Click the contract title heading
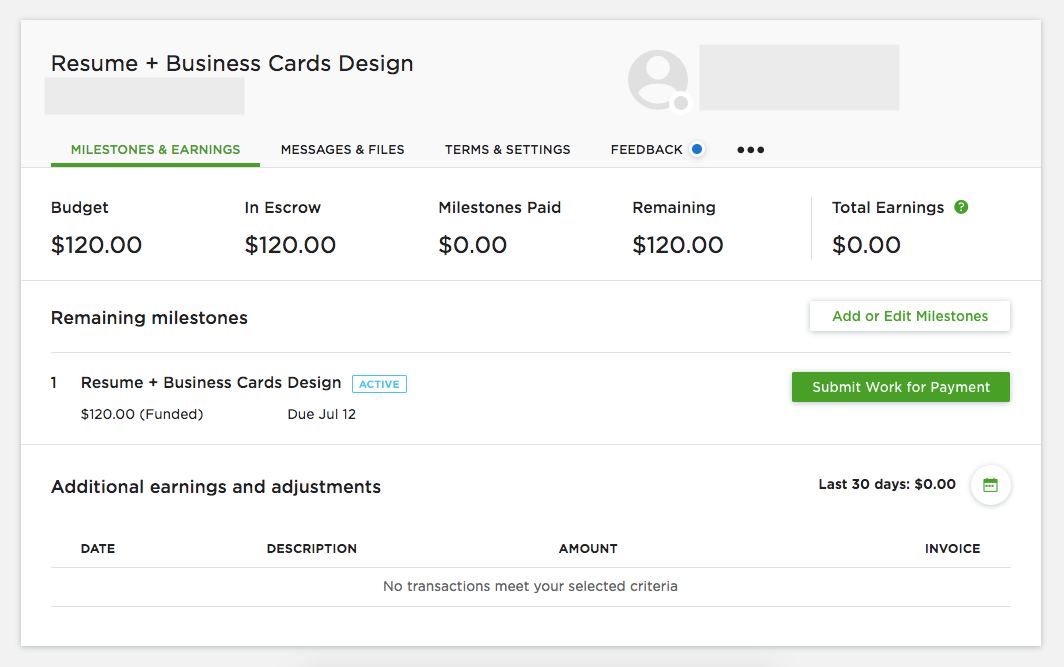 point(232,63)
